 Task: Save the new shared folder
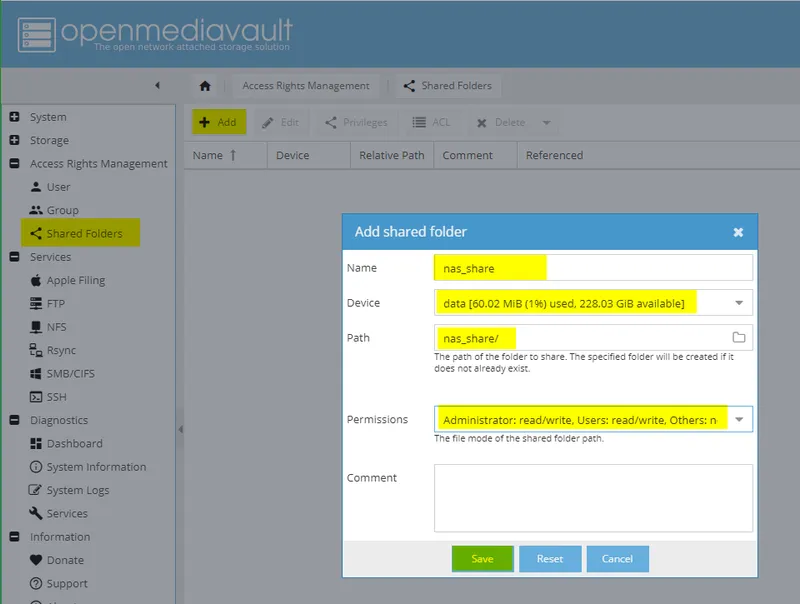coord(482,559)
